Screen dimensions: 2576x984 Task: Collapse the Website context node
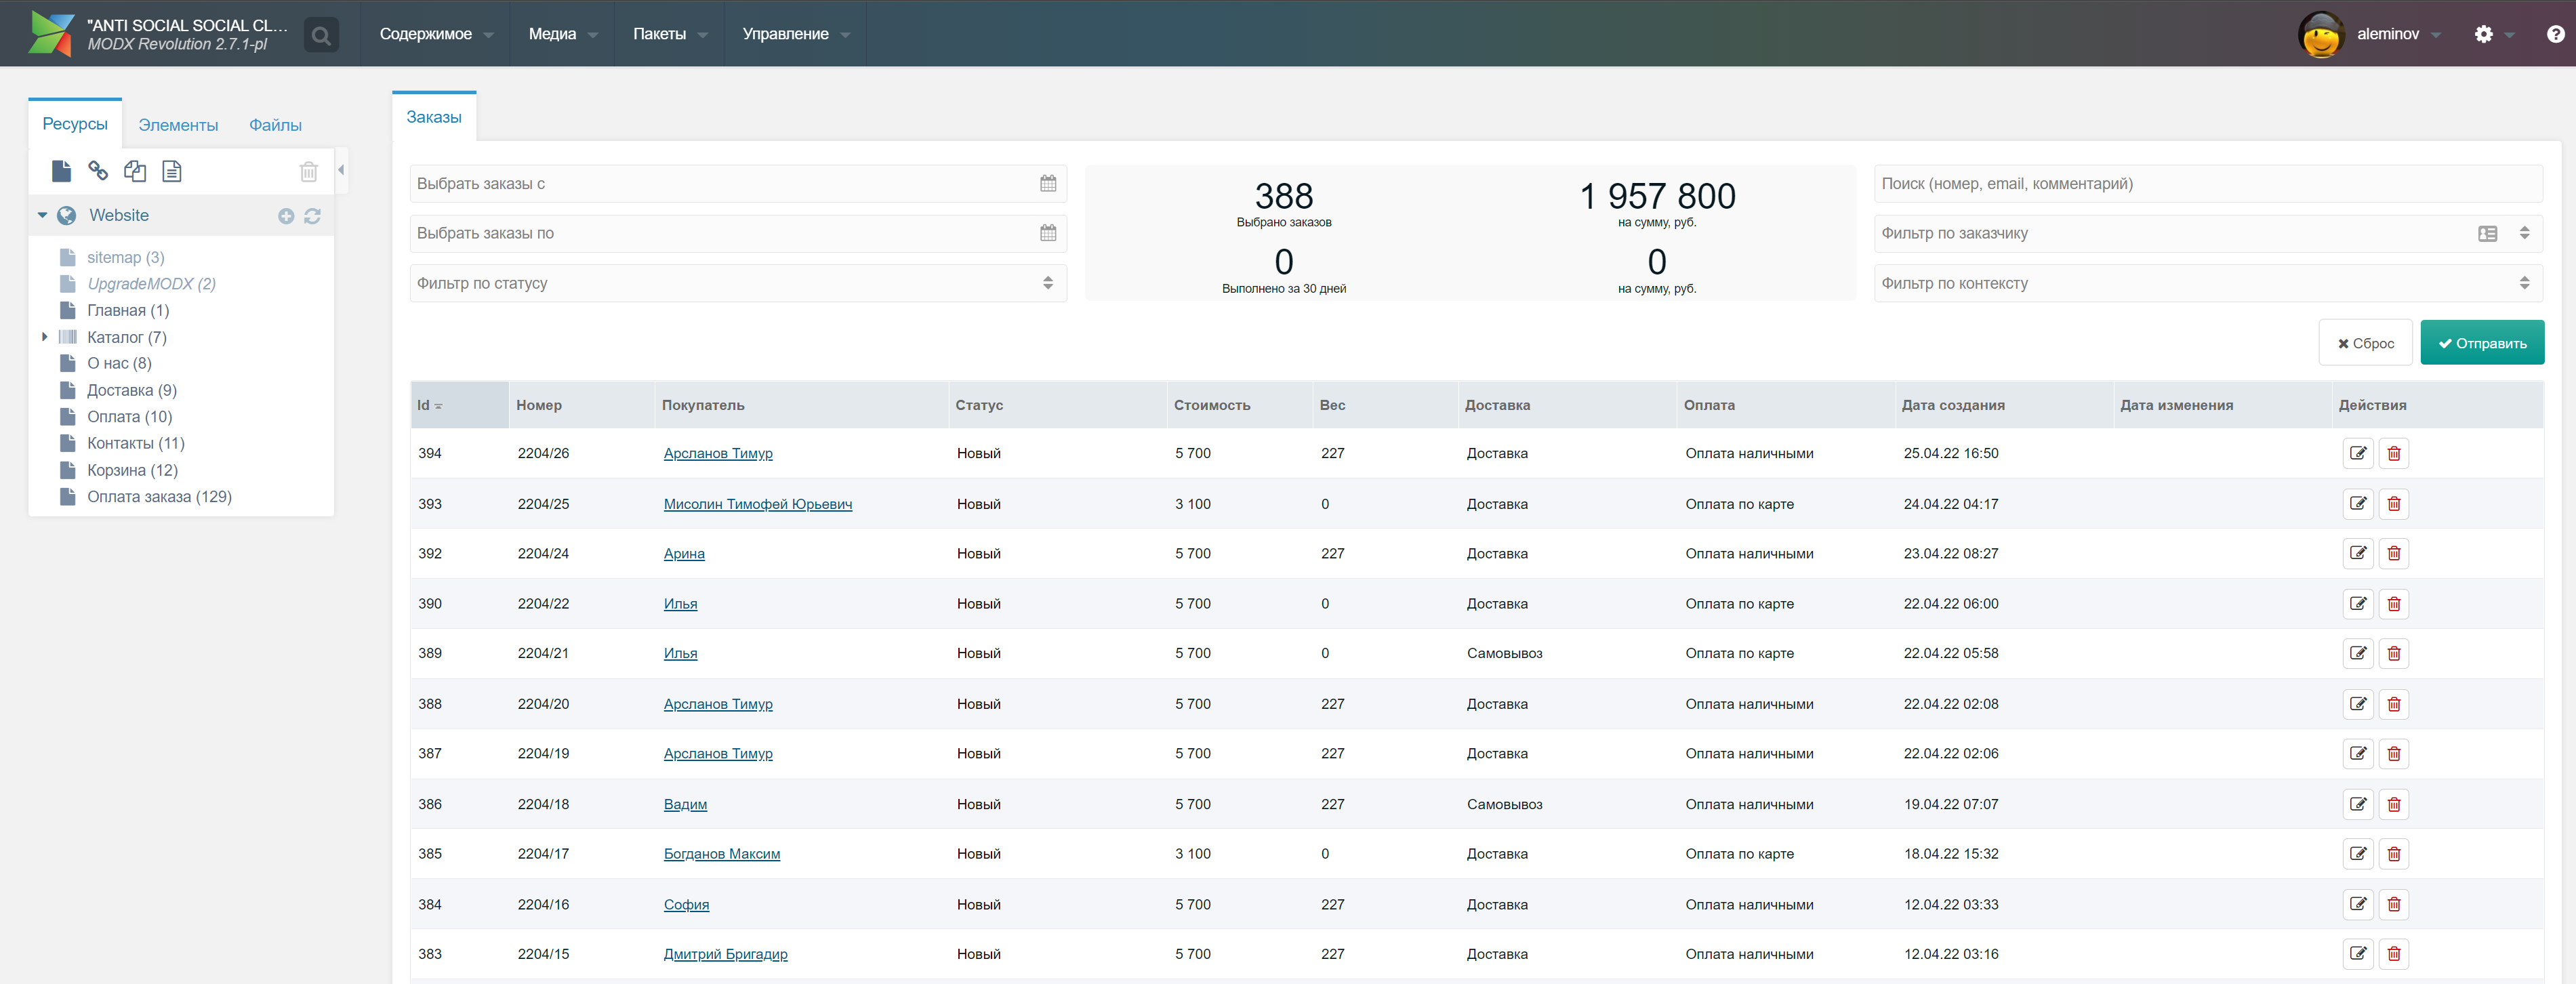click(42, 215)
